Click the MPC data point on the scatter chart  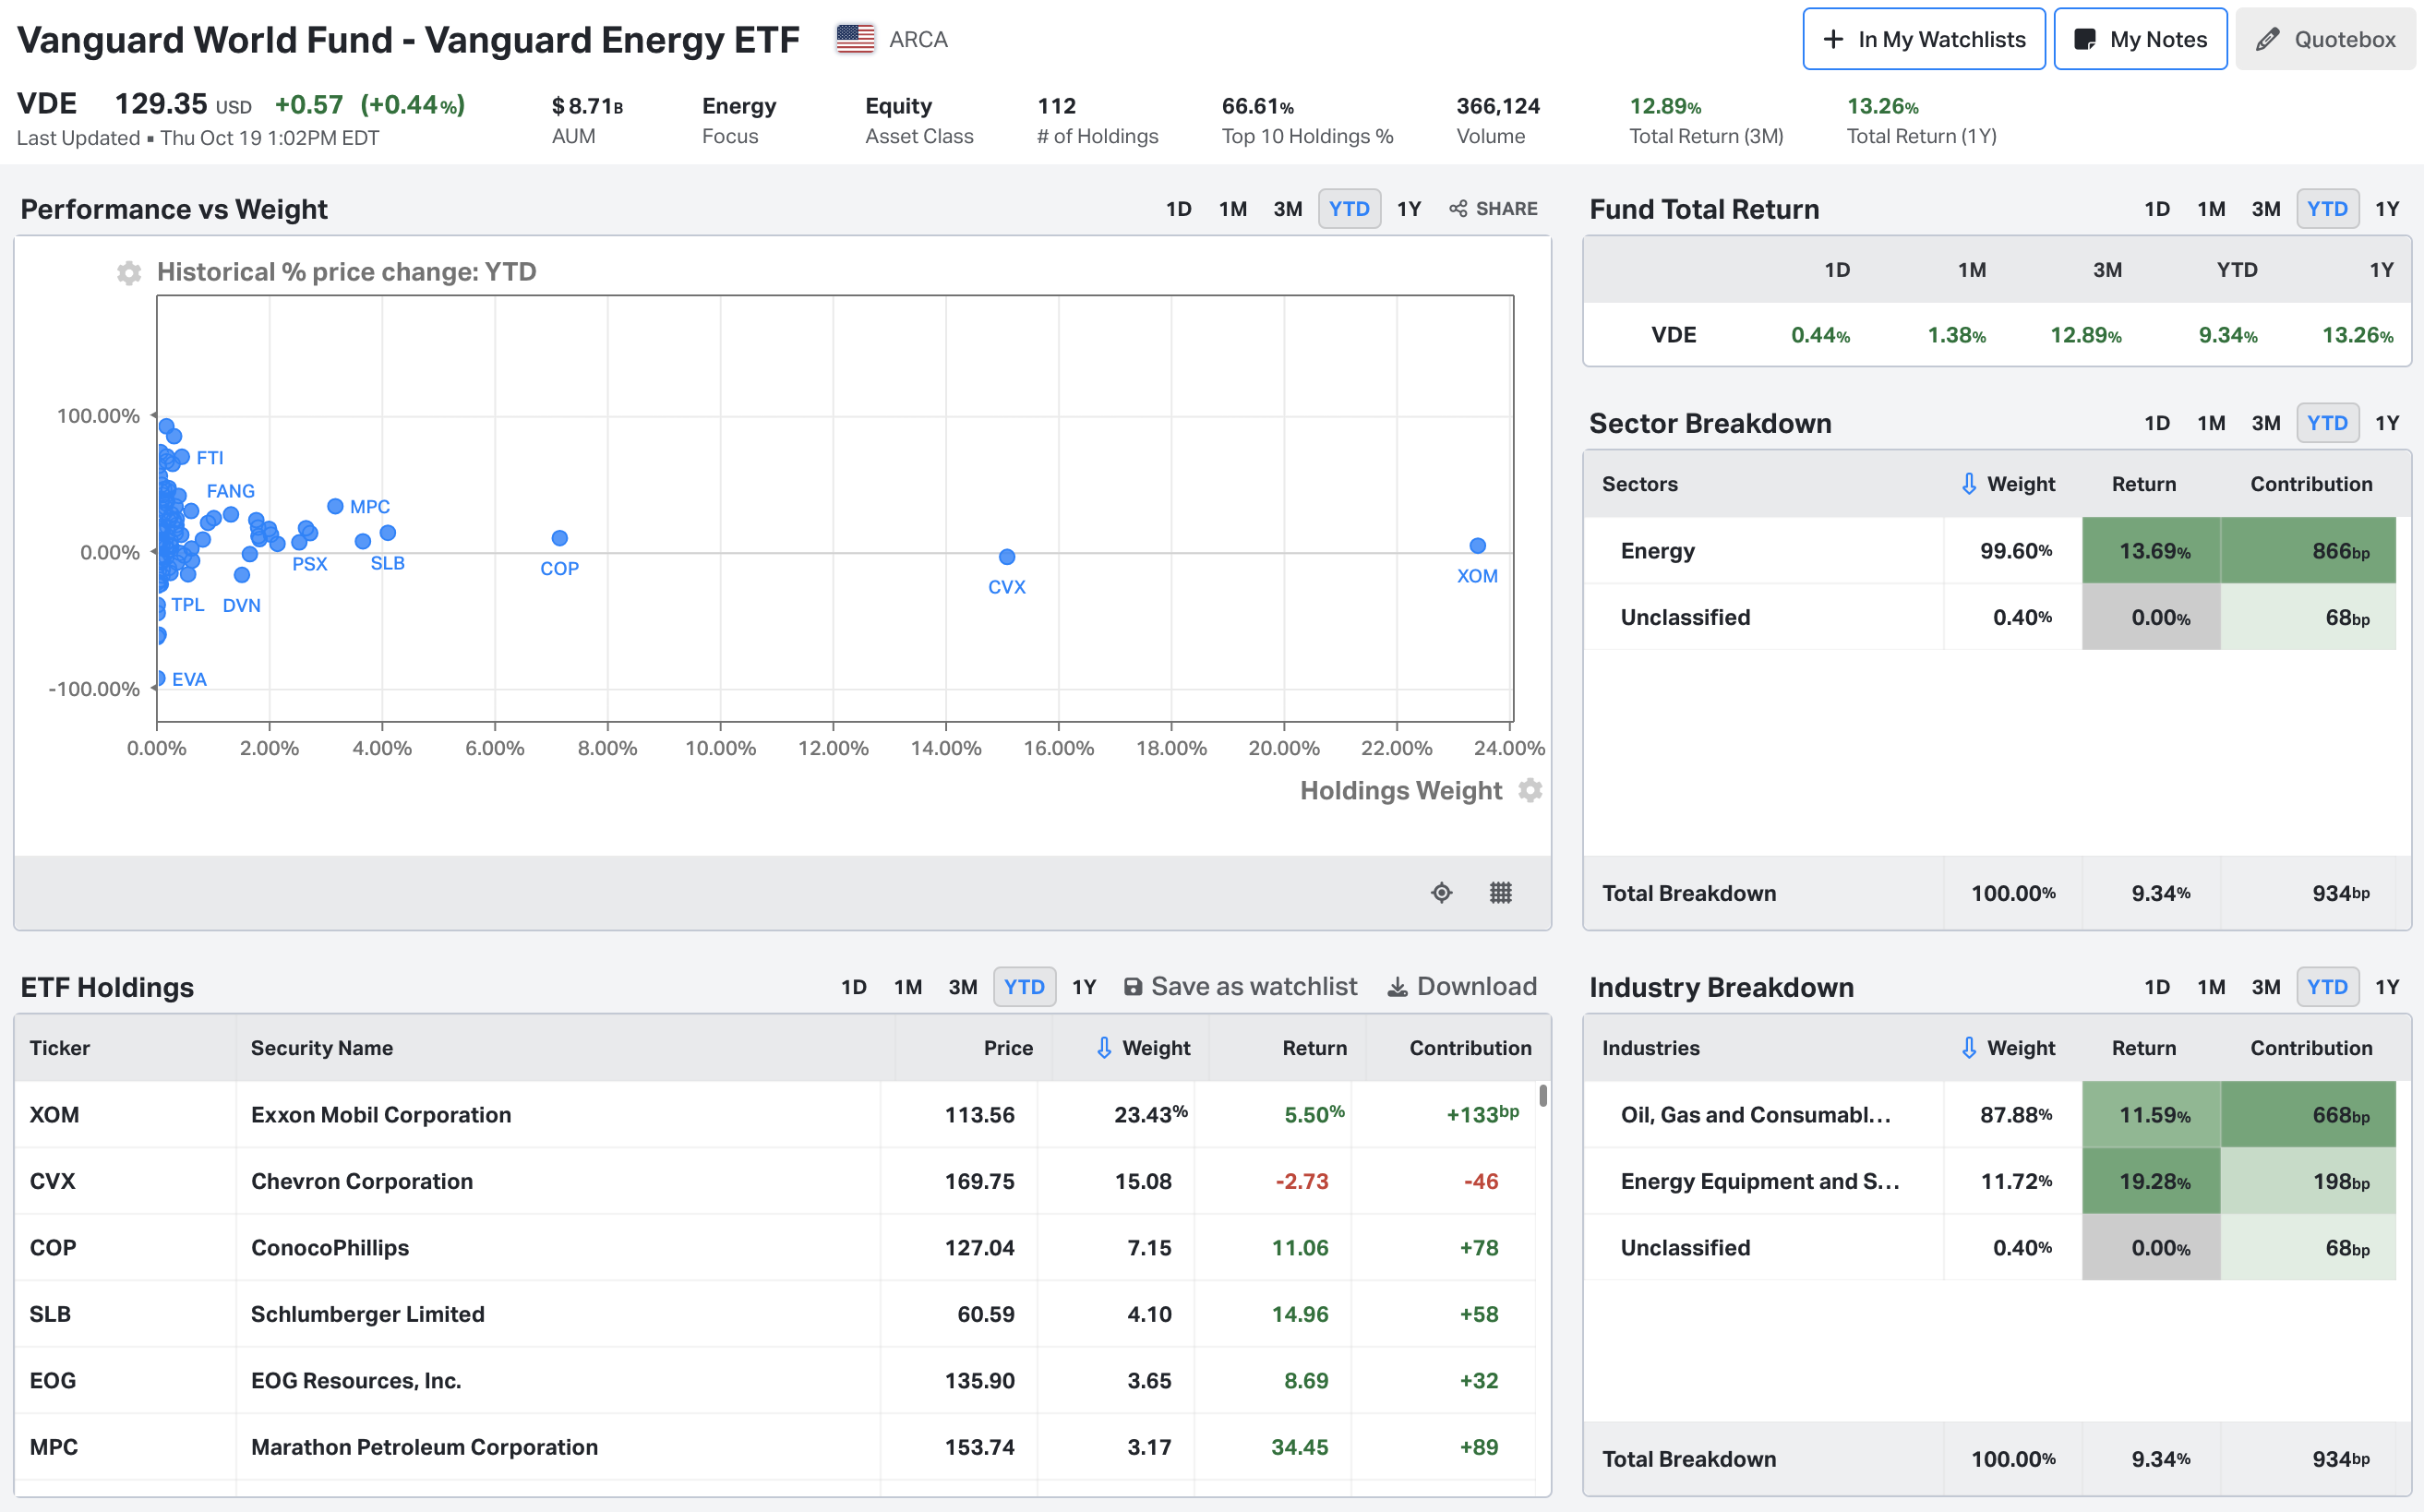coord(336,507)
